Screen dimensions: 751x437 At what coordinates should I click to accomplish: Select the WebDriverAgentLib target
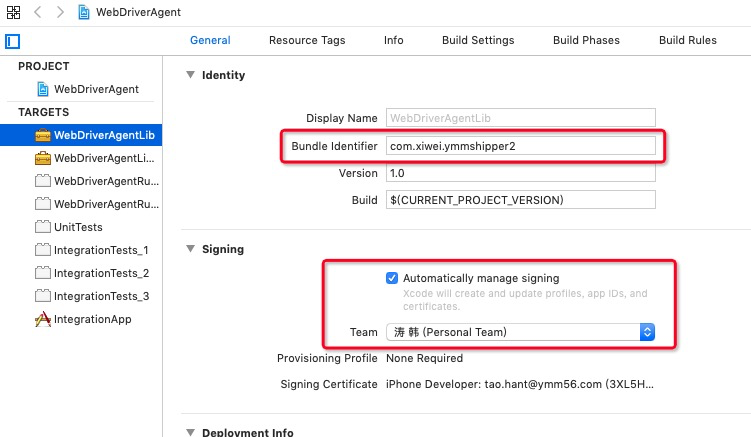click(81, 135)
